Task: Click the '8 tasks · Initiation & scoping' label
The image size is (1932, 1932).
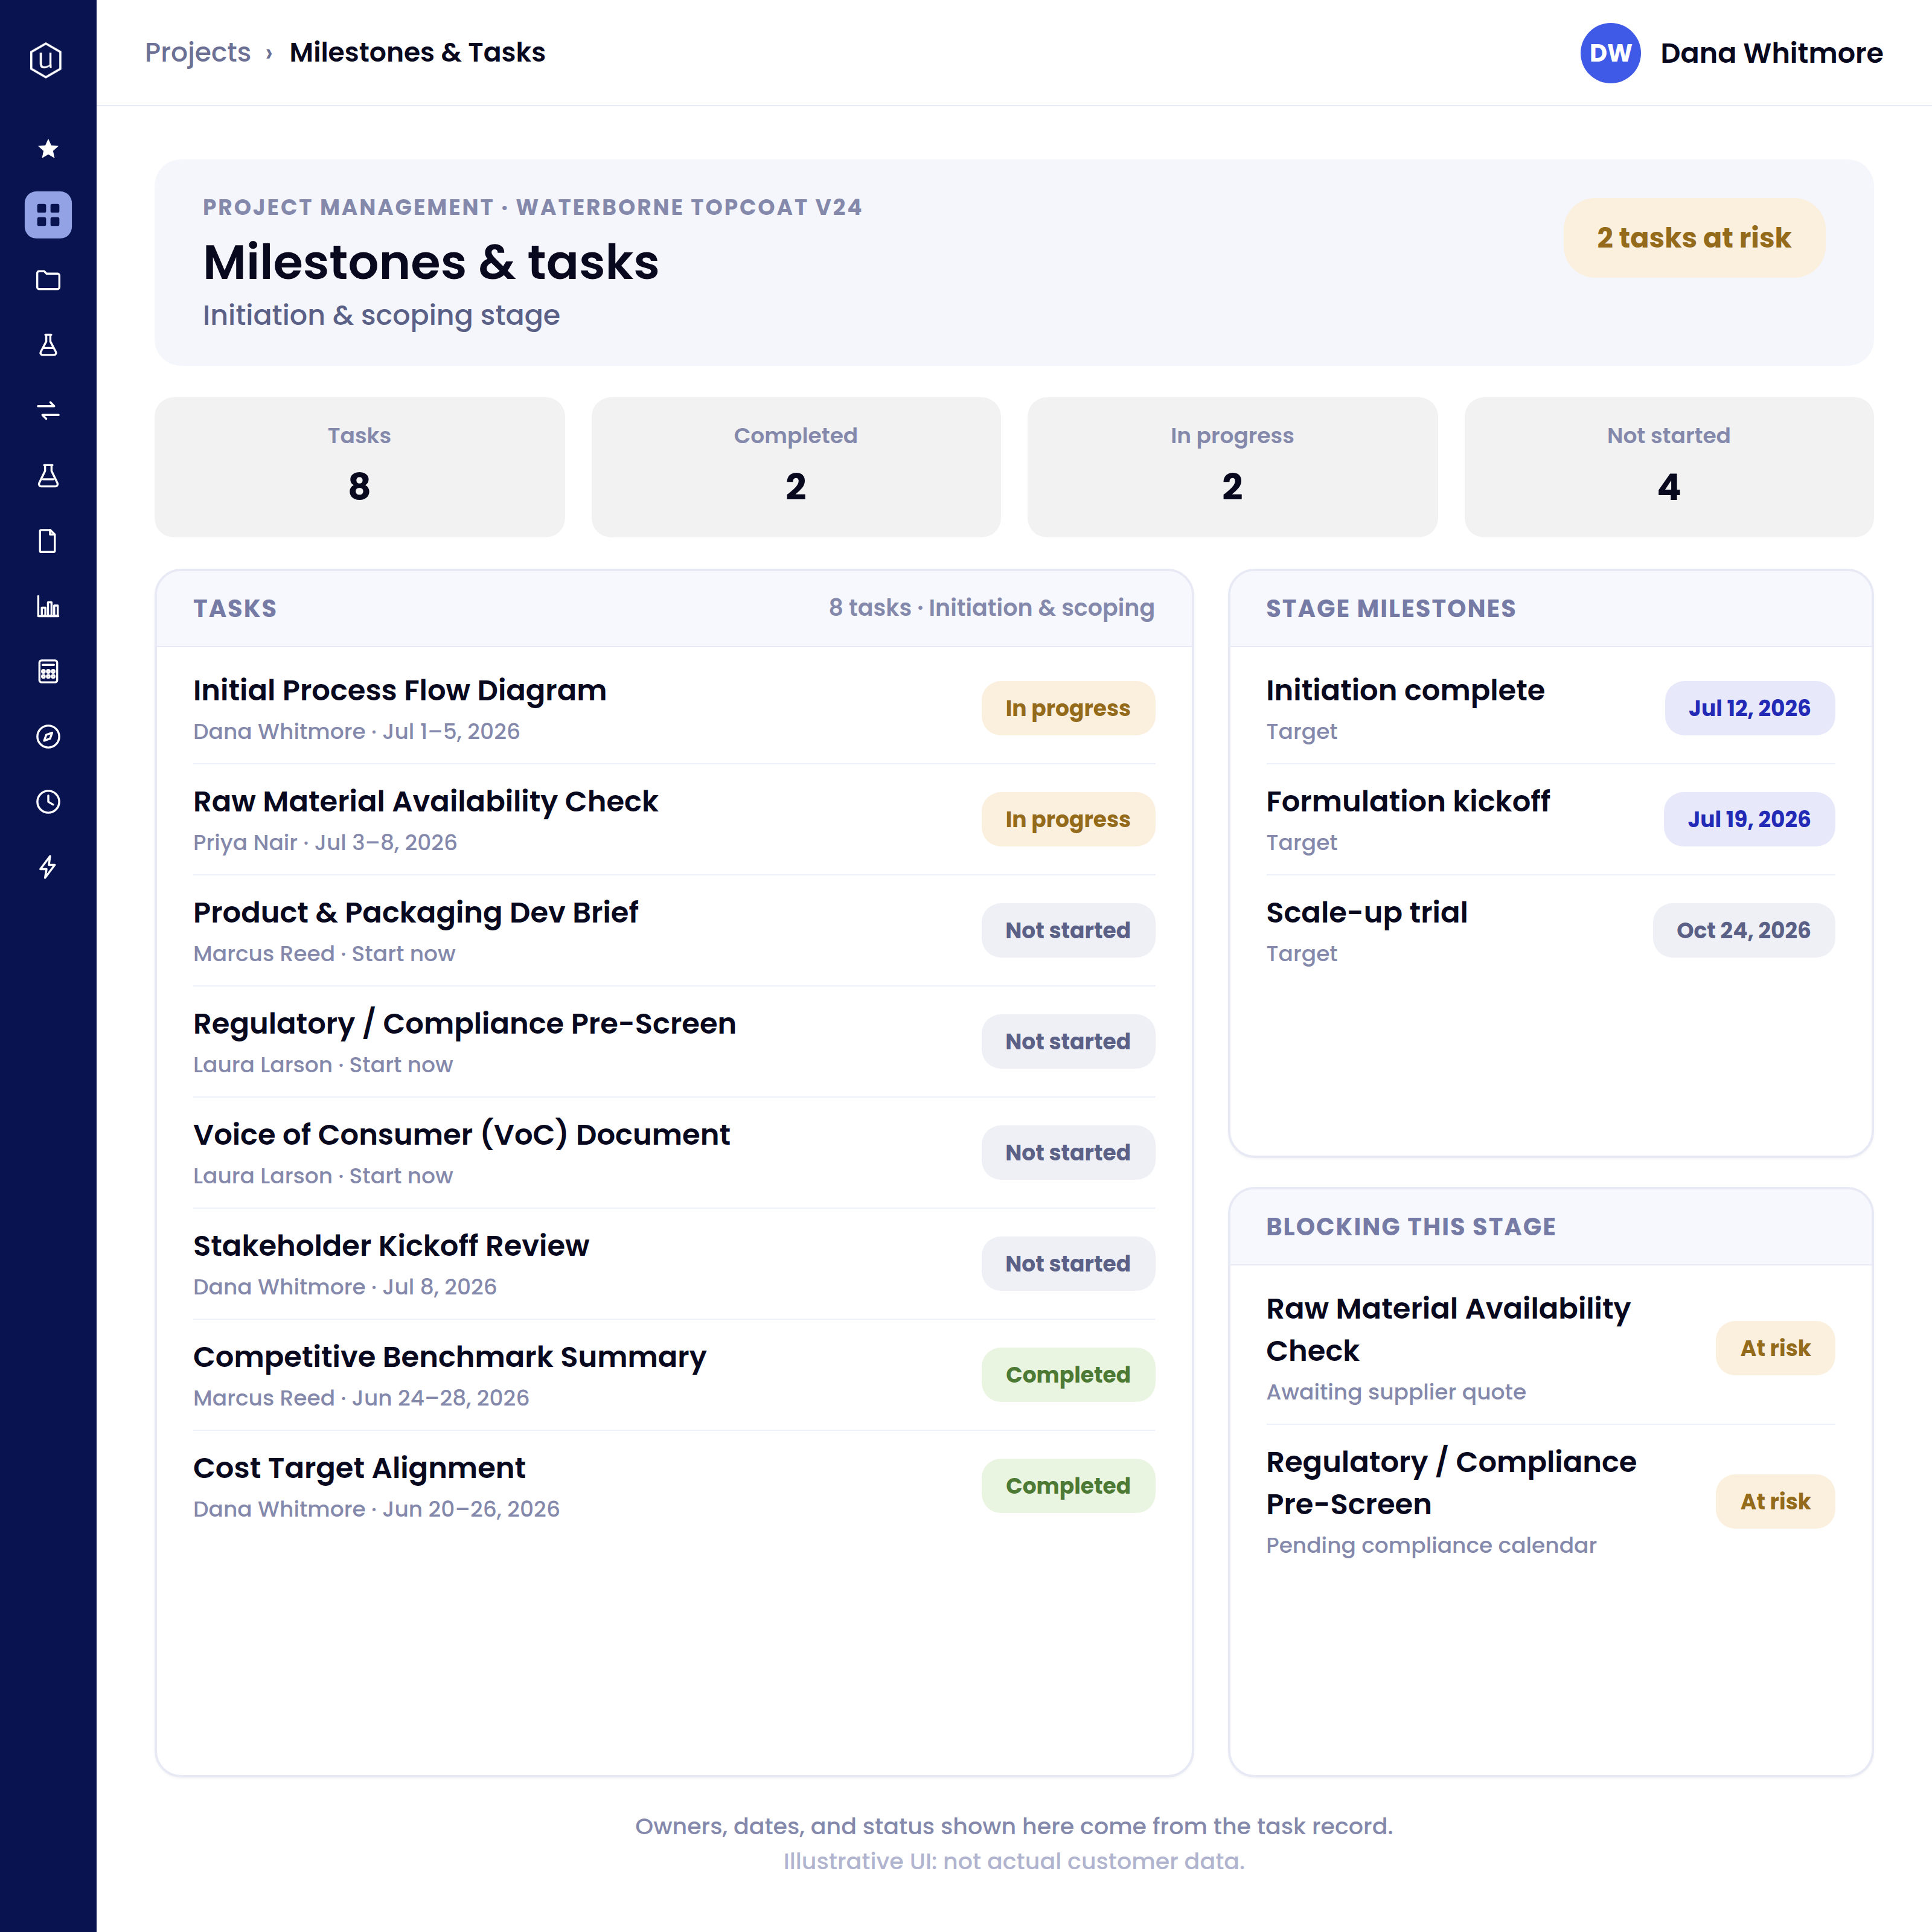Action: click(991, 608)
